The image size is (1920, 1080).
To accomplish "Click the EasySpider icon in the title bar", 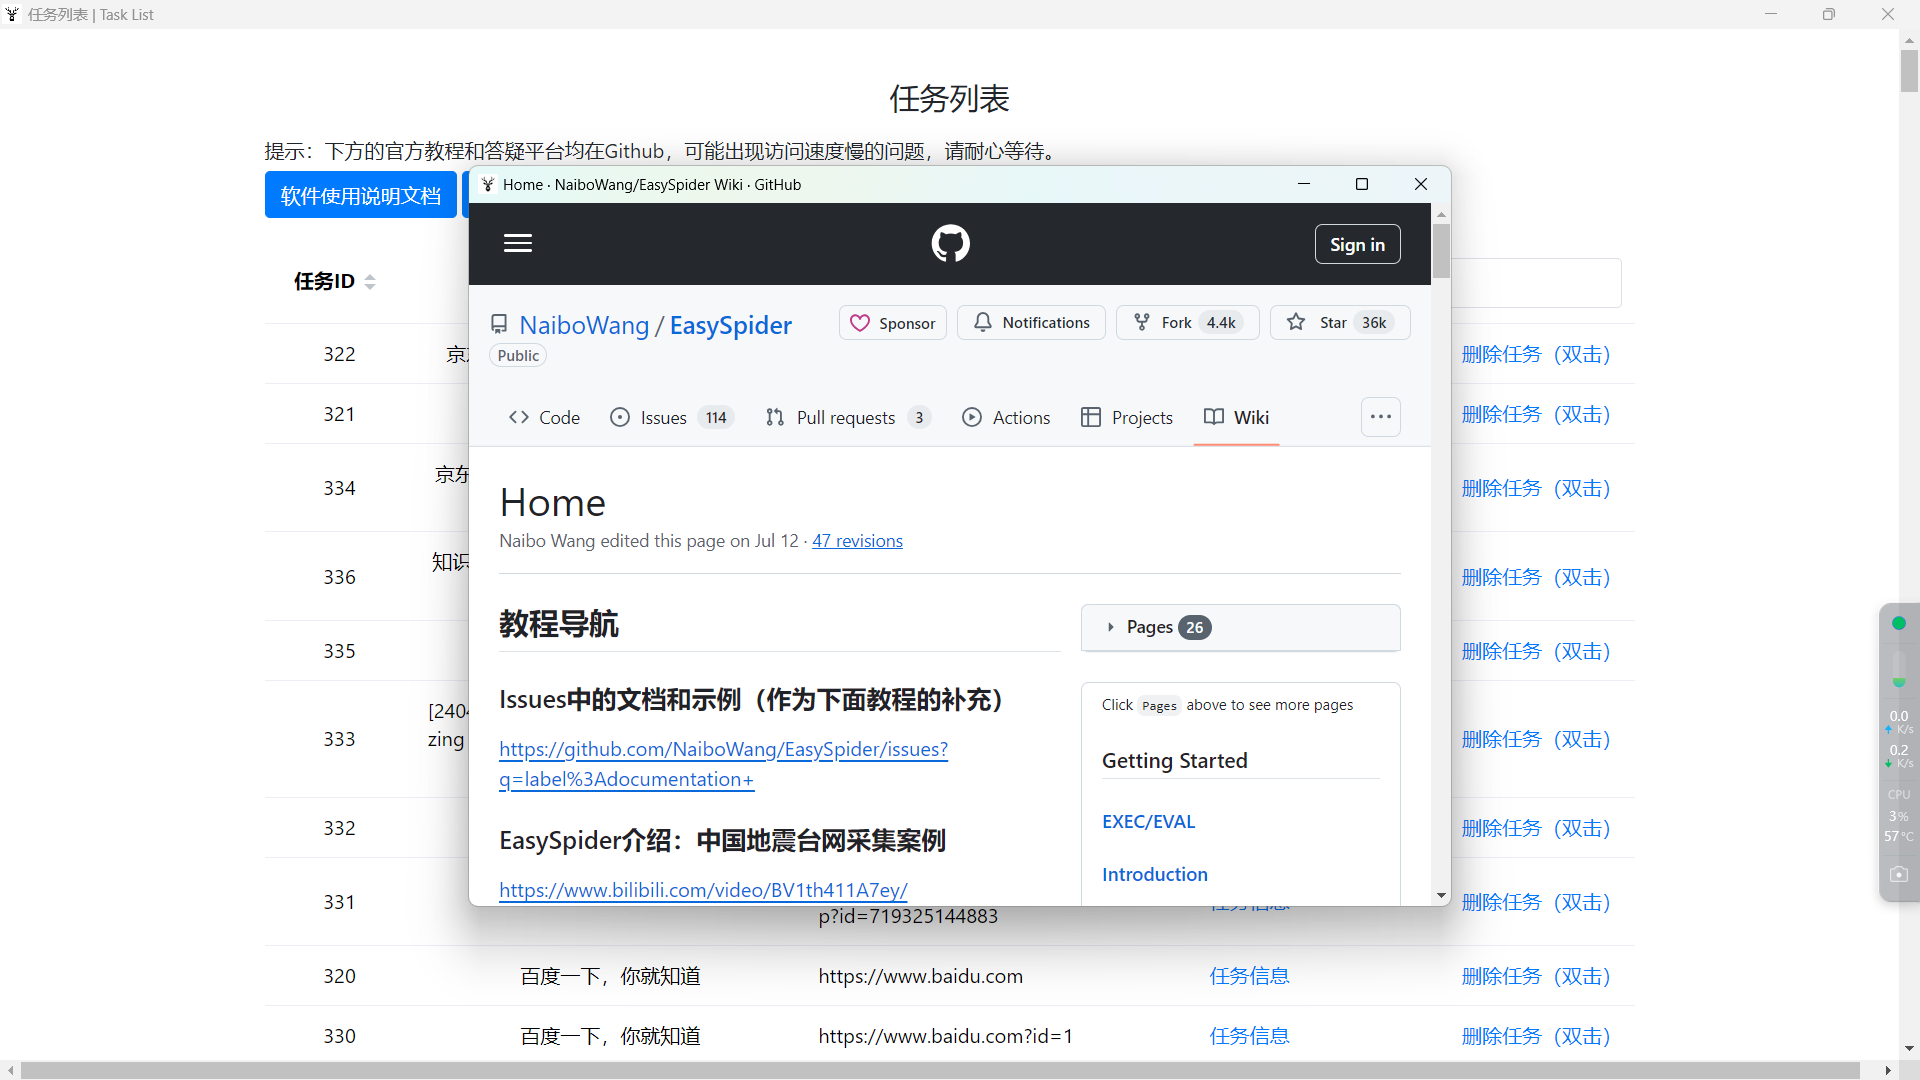I will (12, 14).
